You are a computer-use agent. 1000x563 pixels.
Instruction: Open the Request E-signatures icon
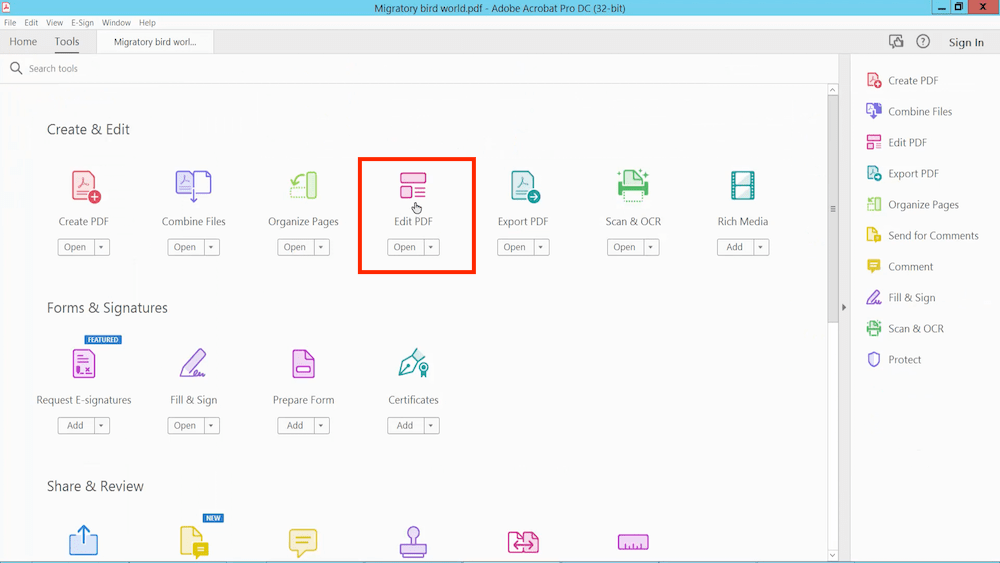[x=84, y=363]
